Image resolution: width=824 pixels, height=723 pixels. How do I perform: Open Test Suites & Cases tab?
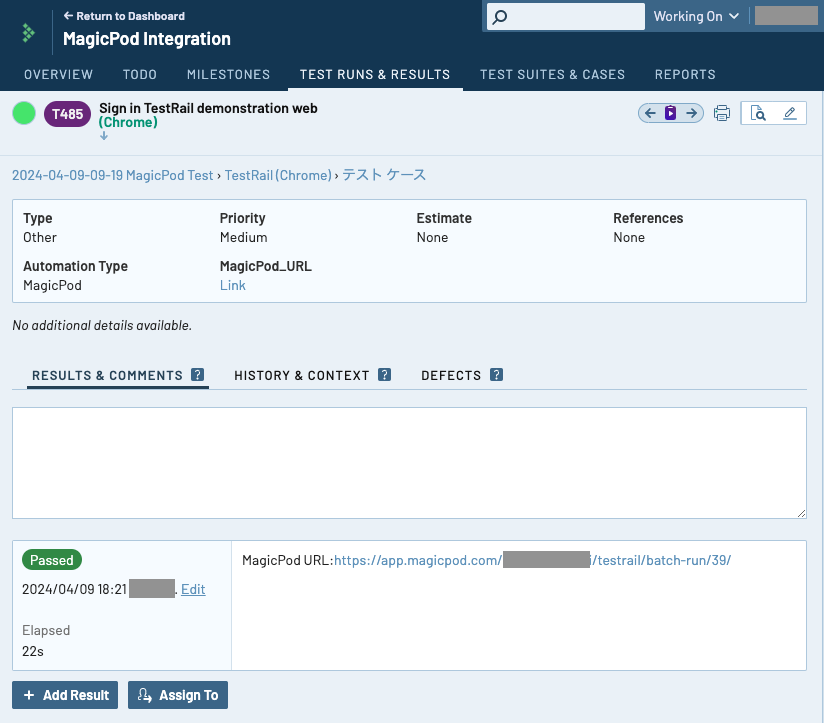coord(552,75)
